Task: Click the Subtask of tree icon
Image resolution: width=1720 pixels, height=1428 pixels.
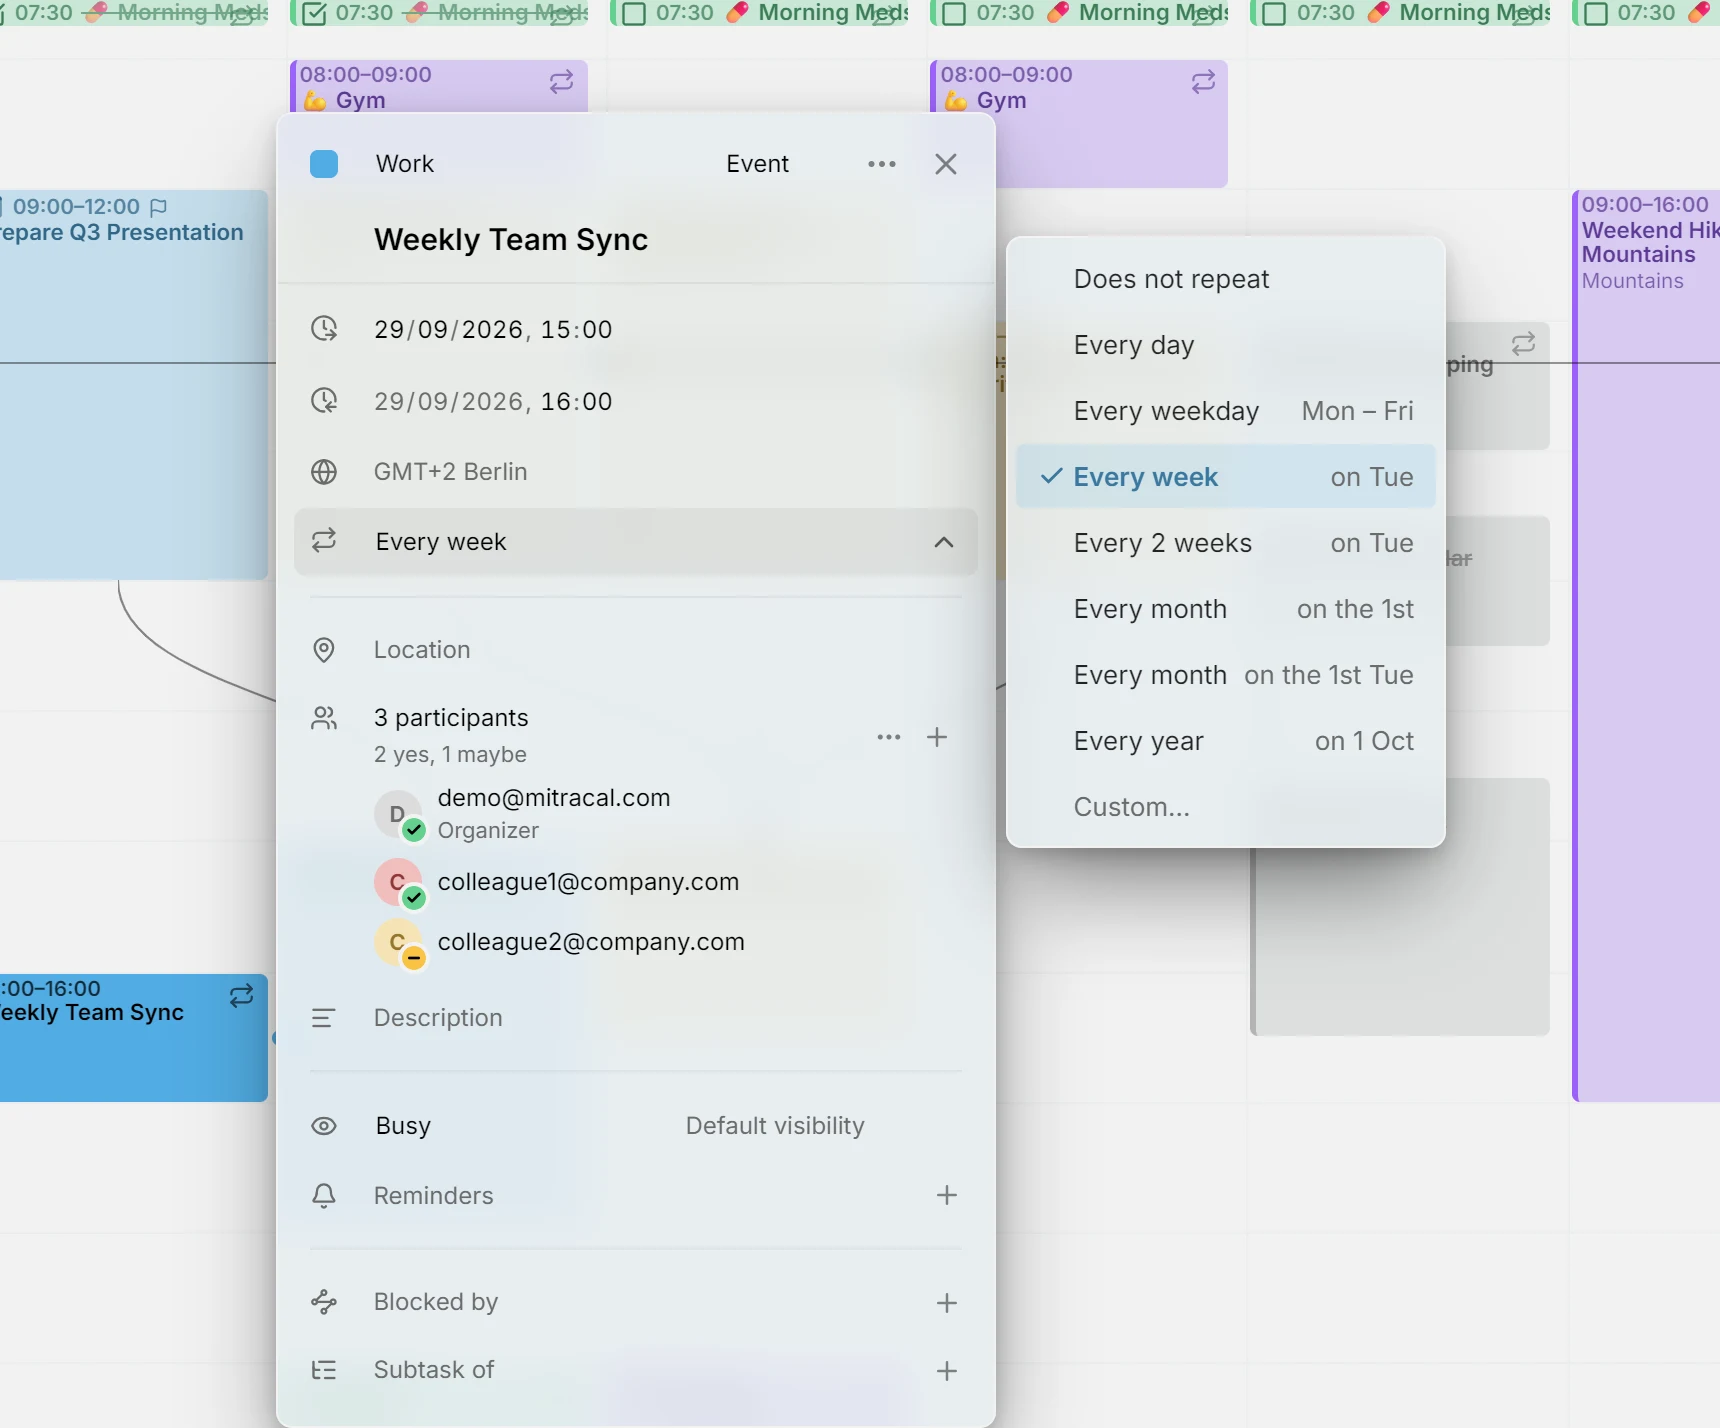Action: [324, 1370]
